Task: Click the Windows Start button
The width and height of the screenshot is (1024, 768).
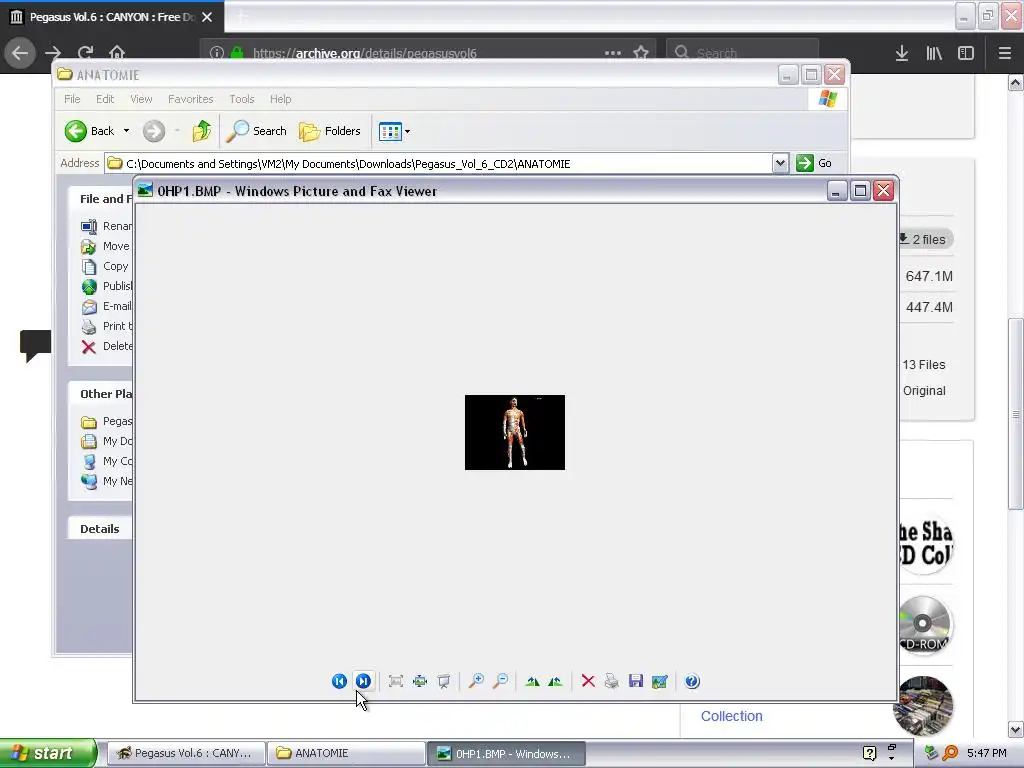Action: [48, 753]
